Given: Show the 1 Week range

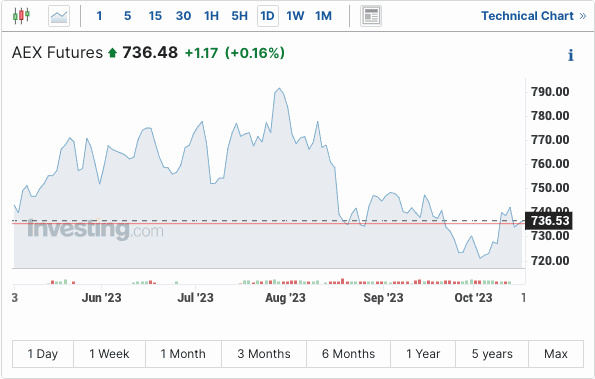Looking at the screenshot, I should tap(109, 354).
